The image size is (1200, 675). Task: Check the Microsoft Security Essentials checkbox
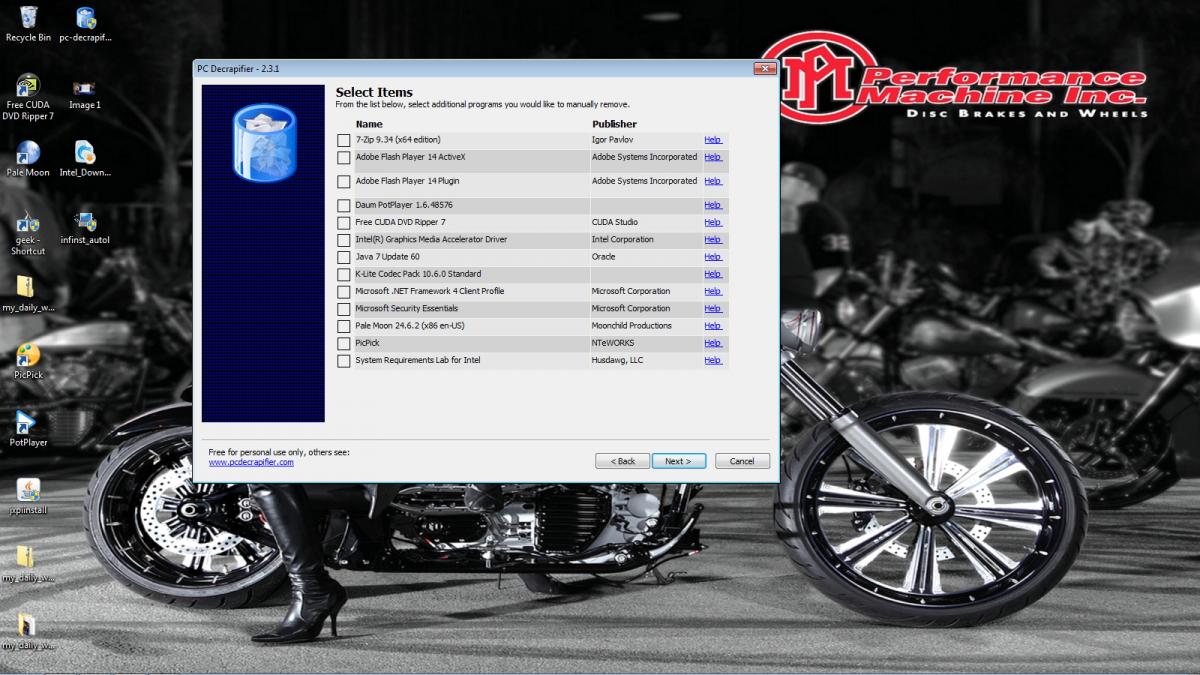(344, 309)
